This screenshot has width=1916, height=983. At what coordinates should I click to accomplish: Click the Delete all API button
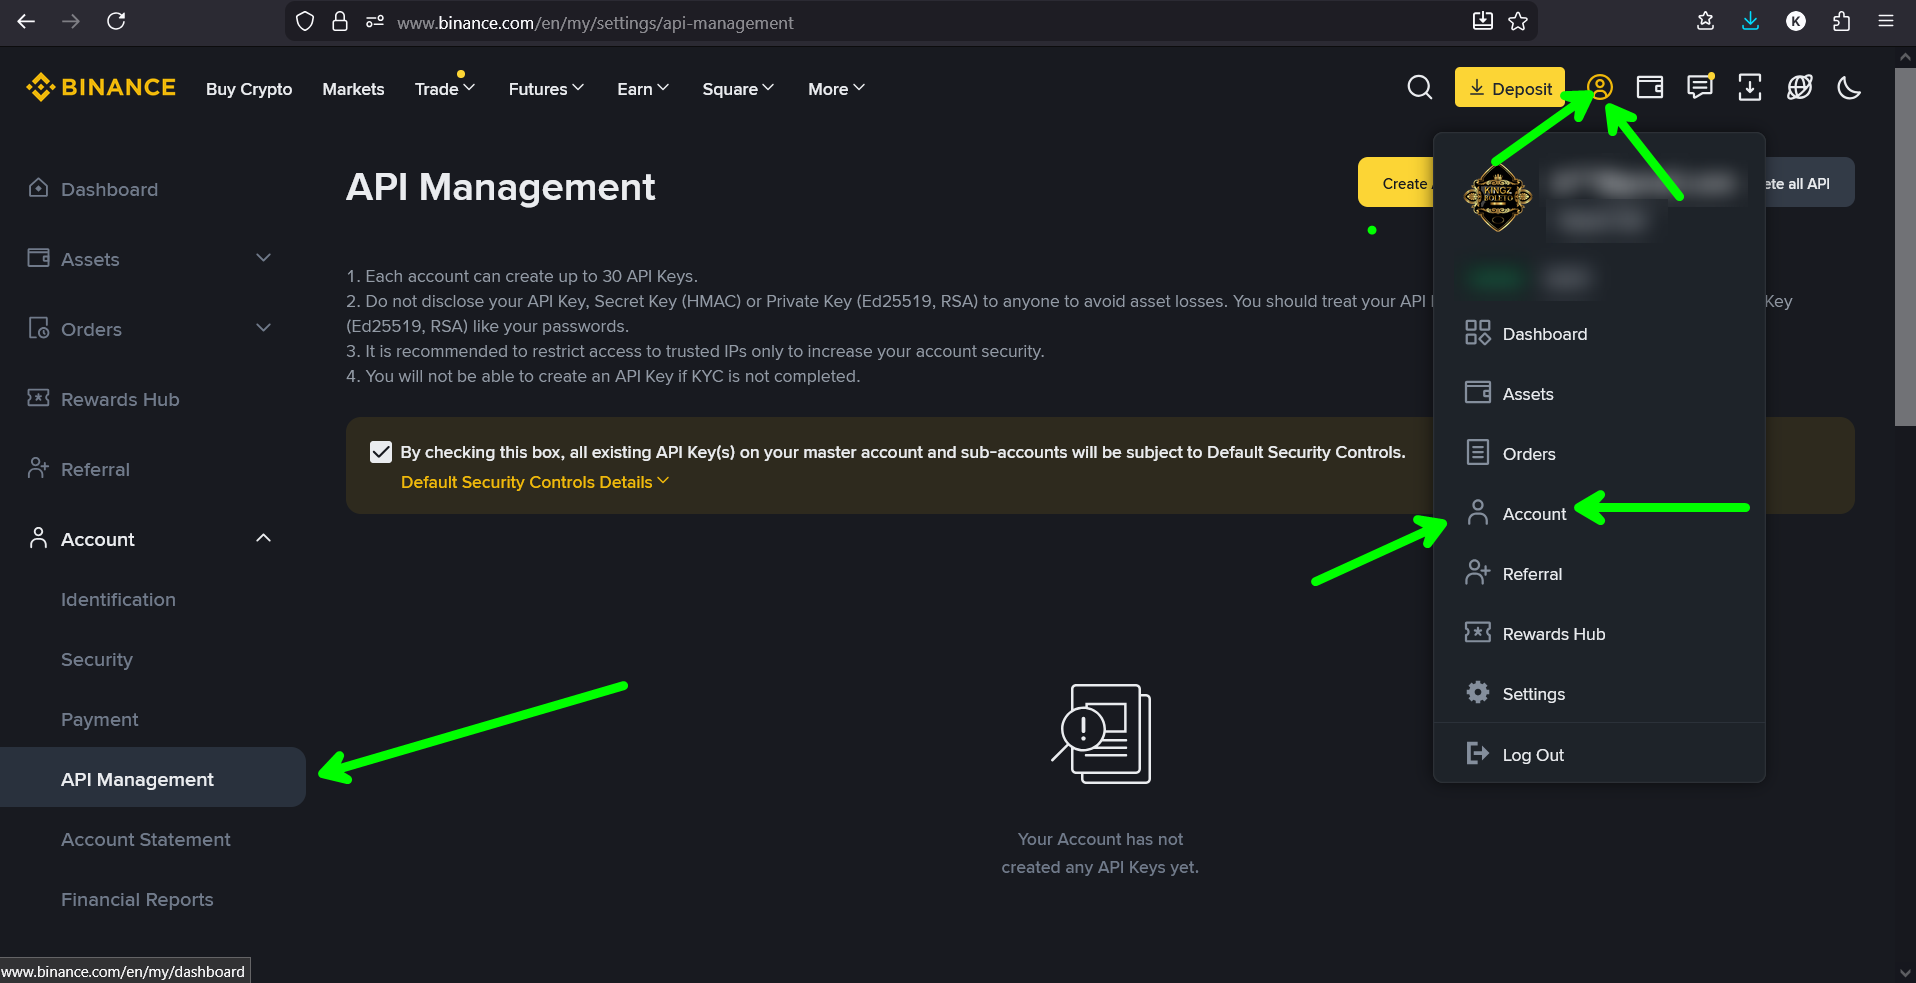(1810, 183)
